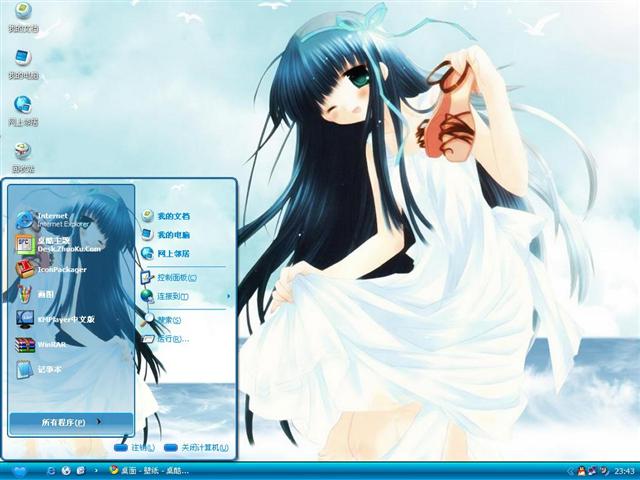This screenshot has width=640, height=480.
Task: Open 网上邻居 in start menu right pane
Action: pyautogui.click(x=166, y=253)
